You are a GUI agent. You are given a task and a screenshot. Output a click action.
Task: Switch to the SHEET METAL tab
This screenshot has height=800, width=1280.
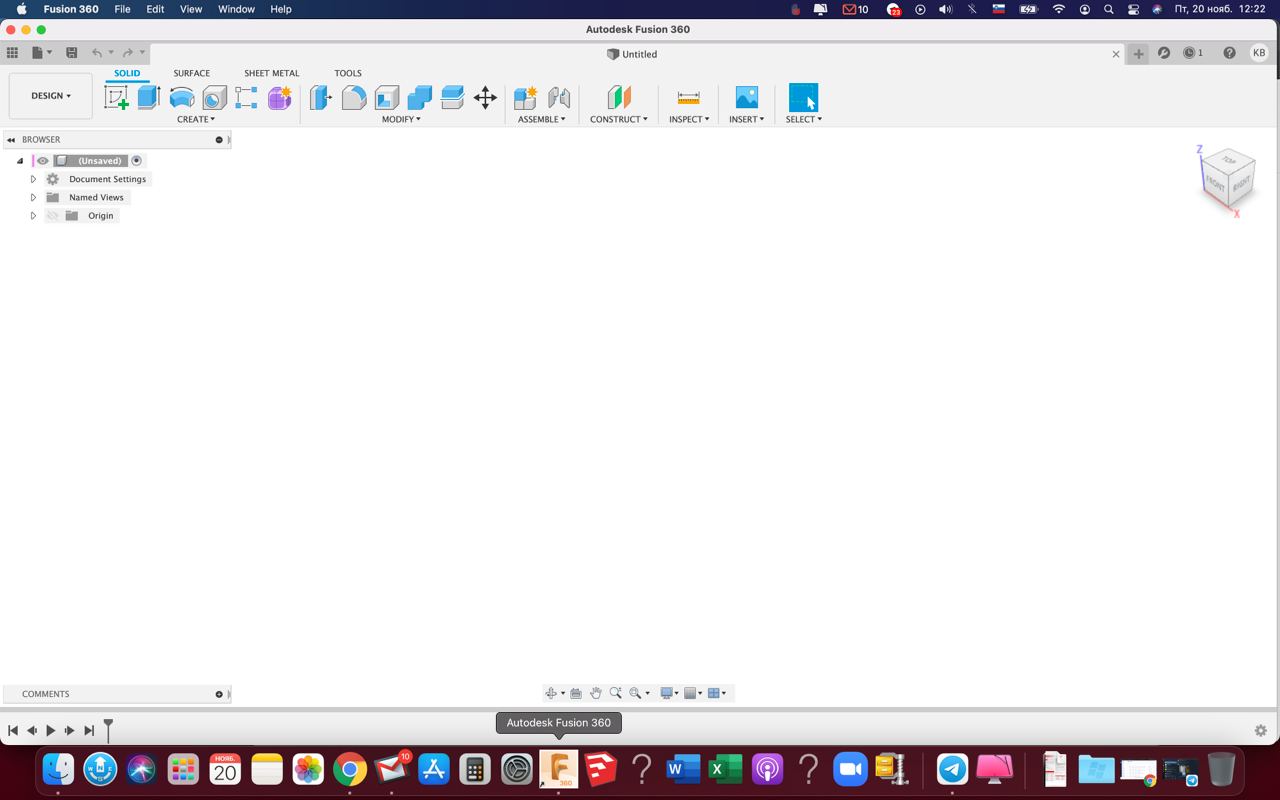[x=271, y=73]
